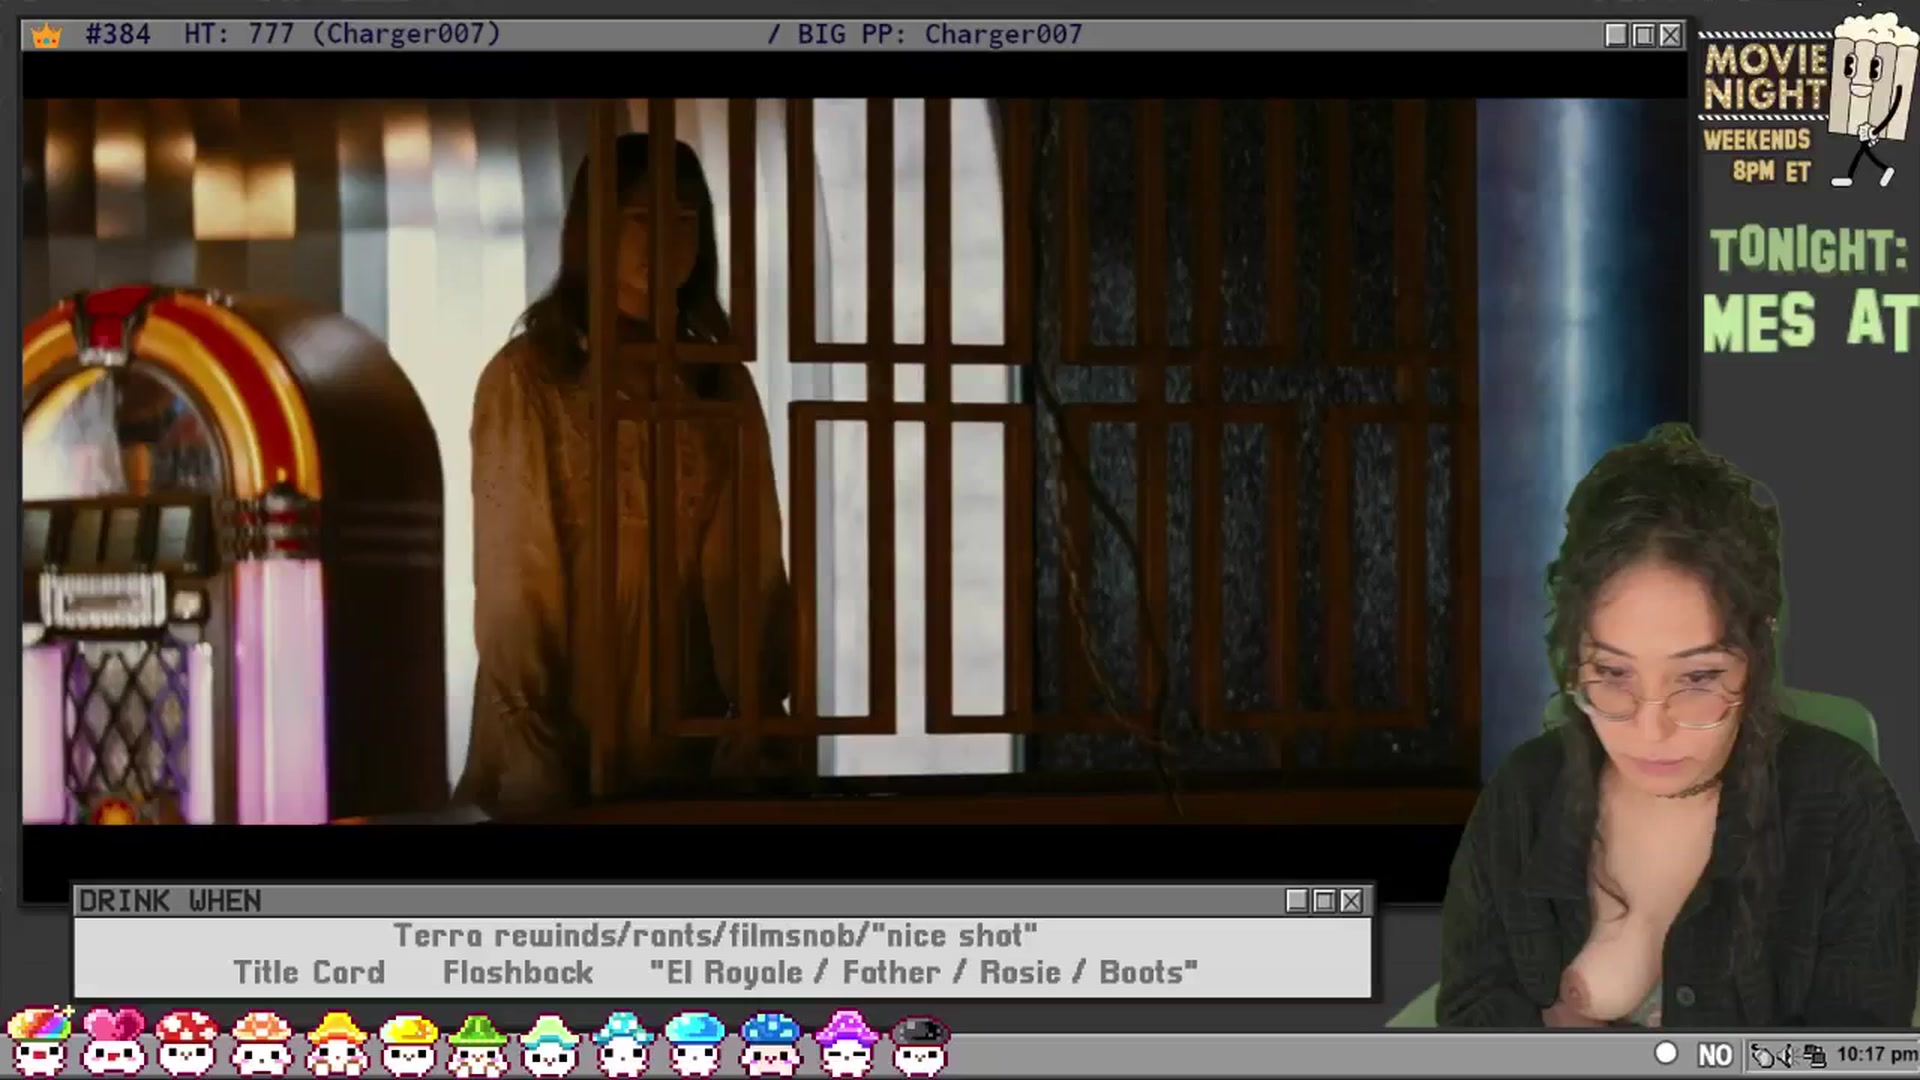Click the dark blue spotted mushroom icon
The image size is (1920, 1080).
[770, 1042]
